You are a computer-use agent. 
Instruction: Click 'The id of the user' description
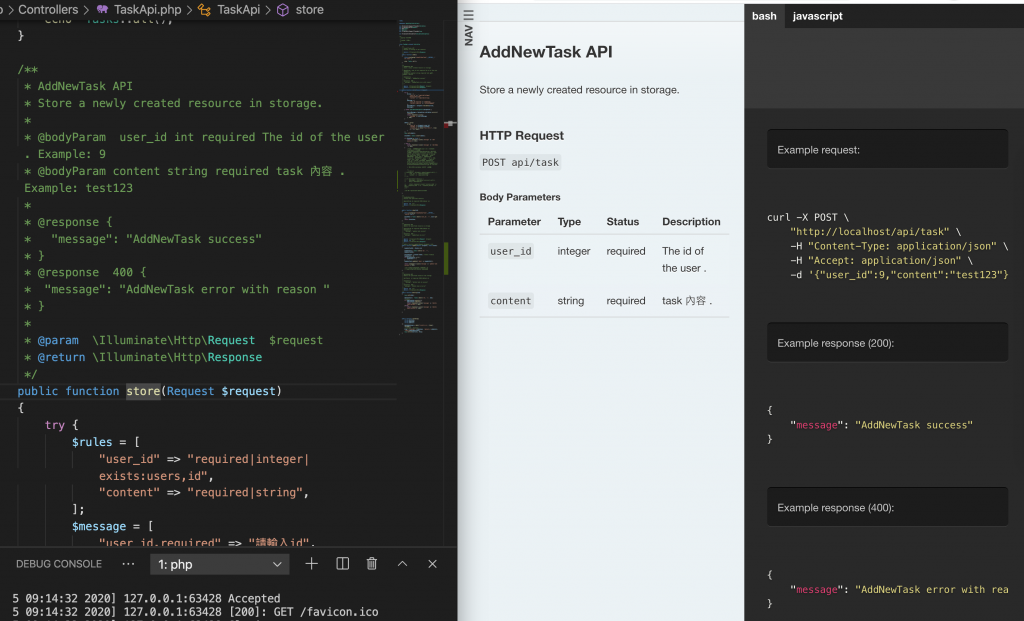coord(684,259)
